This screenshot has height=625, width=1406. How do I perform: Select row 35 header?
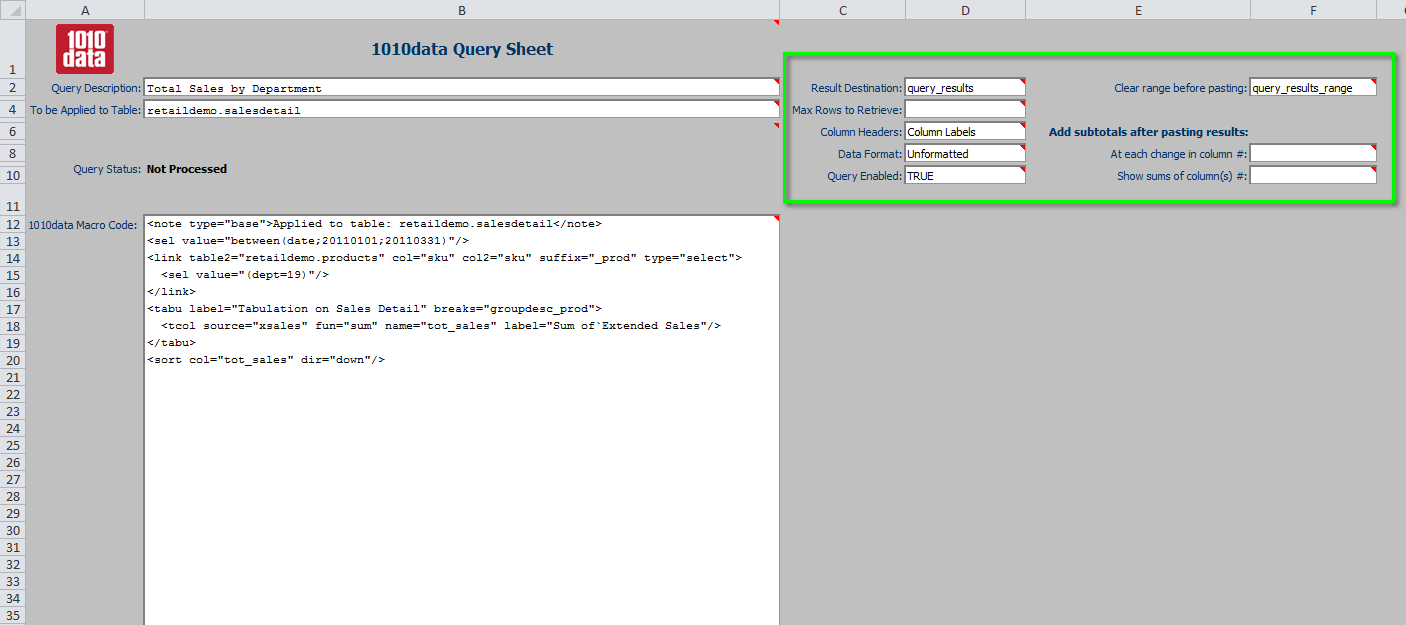12,615
